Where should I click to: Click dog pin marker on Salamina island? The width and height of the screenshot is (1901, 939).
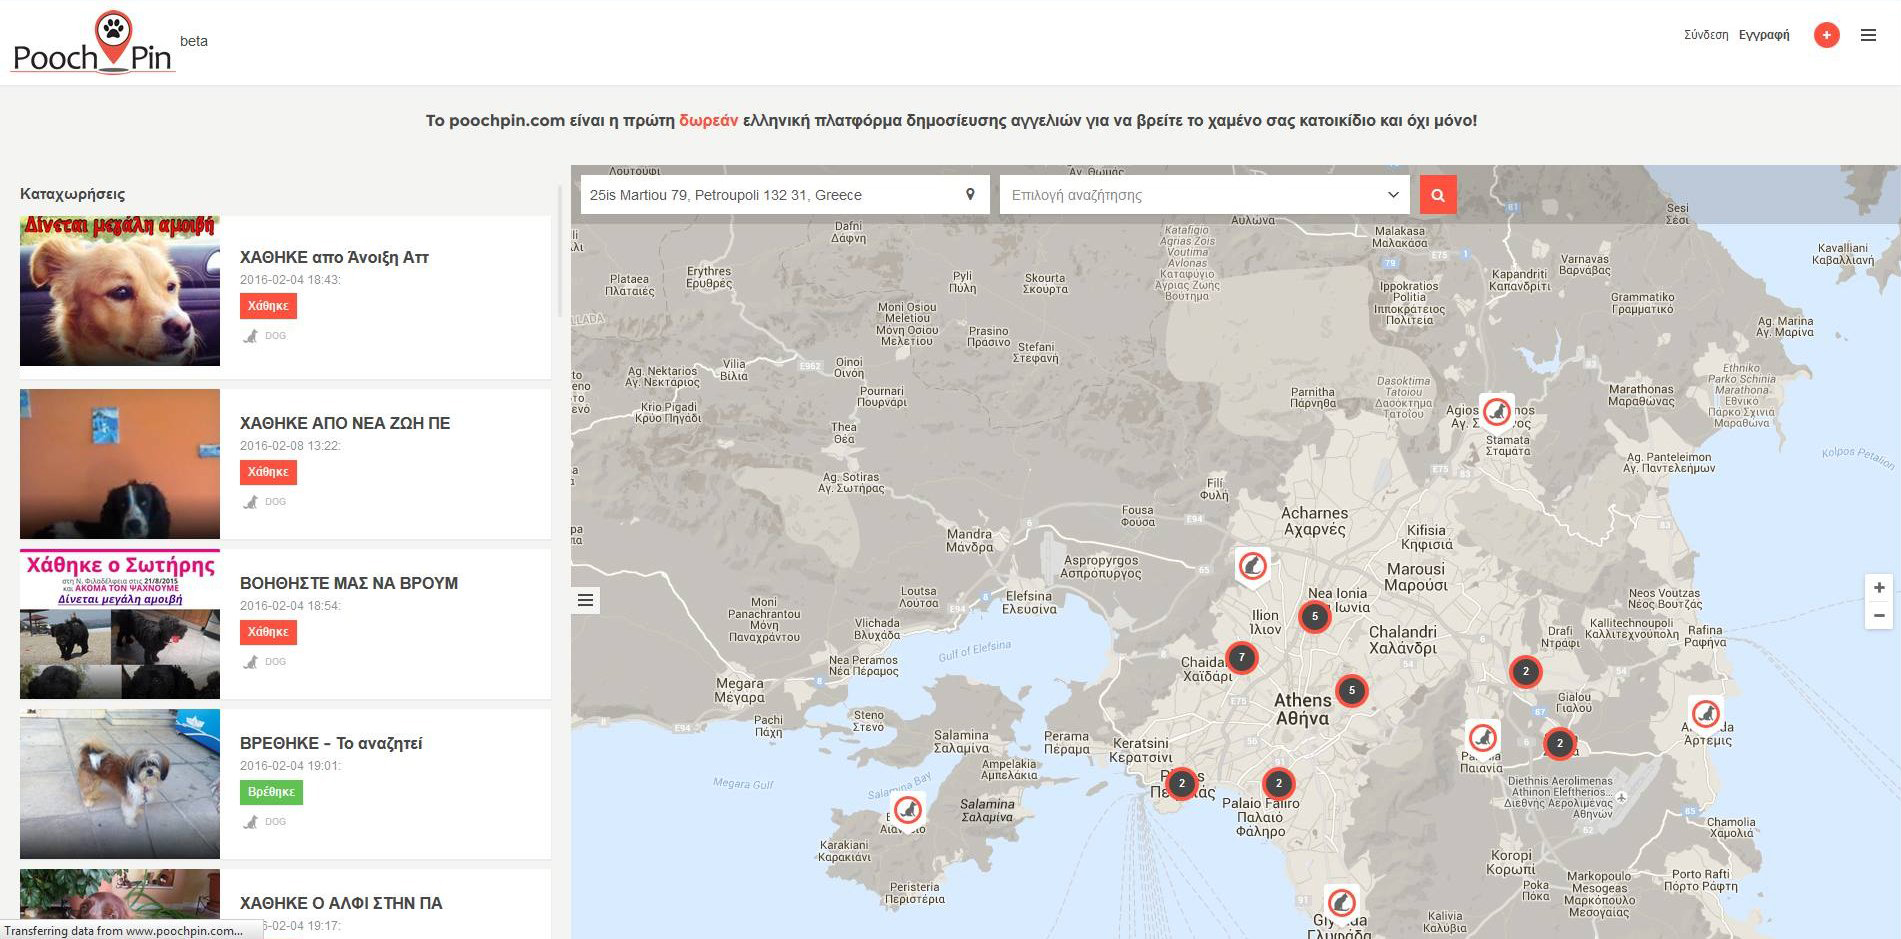[x=908, y=811]
